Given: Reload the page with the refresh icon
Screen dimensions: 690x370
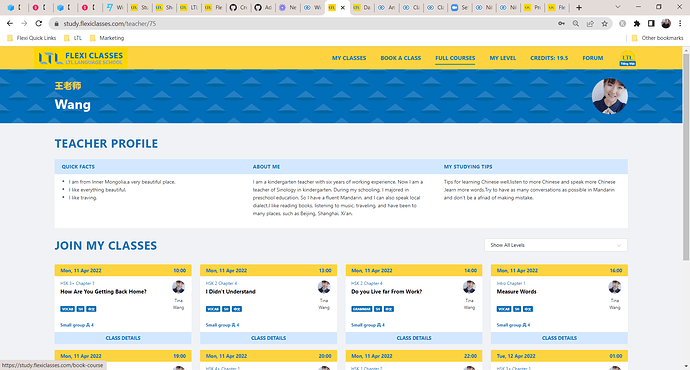Looking at the screenshot, I should point(39,24).
